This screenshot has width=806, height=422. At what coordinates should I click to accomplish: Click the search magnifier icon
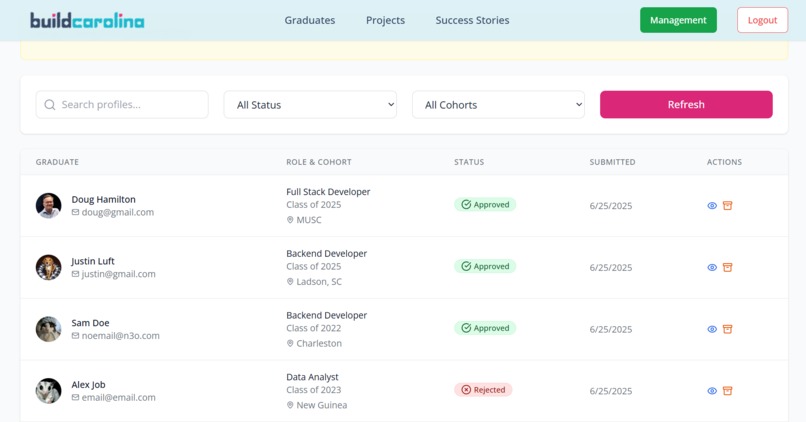point(50,105)
